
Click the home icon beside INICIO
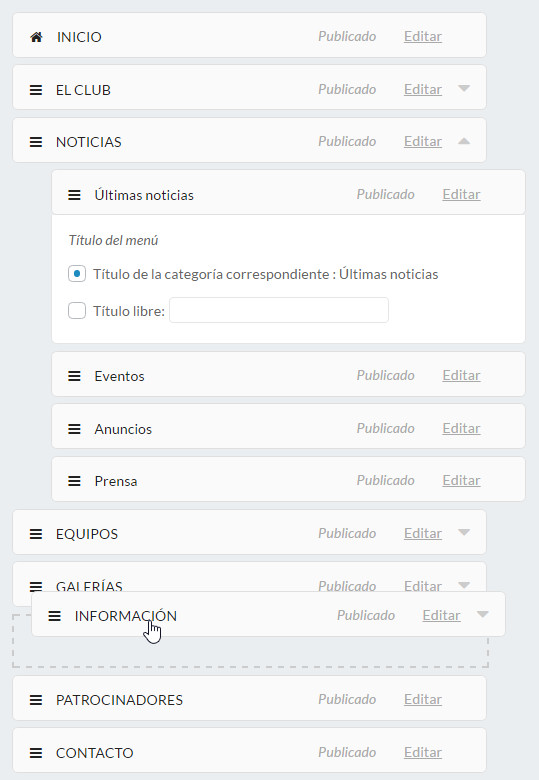click(36, 37)
